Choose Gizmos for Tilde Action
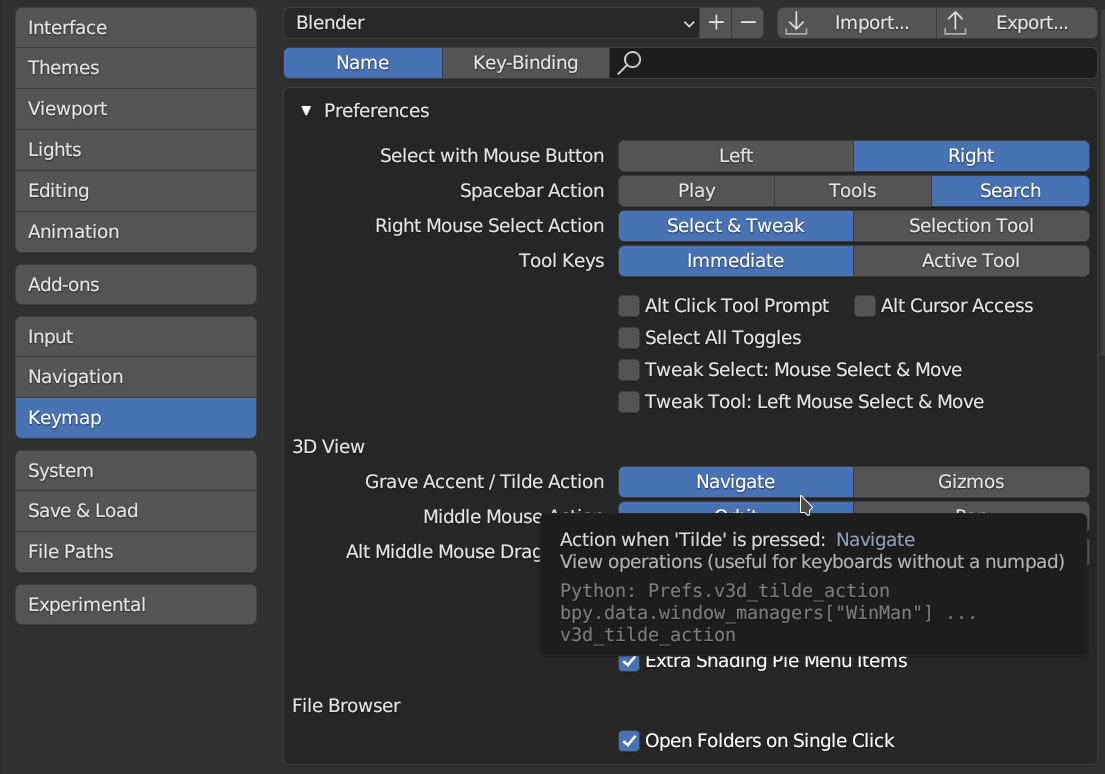Screen dimensions: 1105x774 click(x=970, y=482)
